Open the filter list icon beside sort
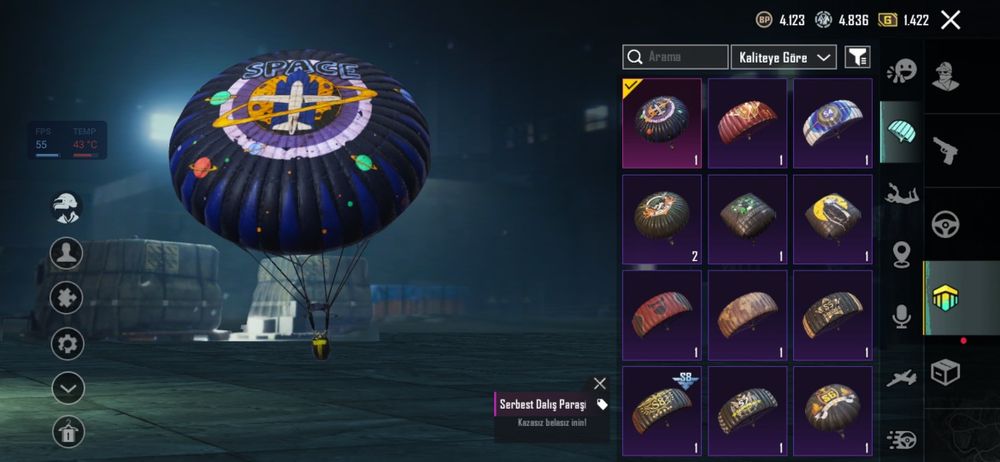Image resolution: width=1000 pixels, height=462 pixels. tap(858, 57)
